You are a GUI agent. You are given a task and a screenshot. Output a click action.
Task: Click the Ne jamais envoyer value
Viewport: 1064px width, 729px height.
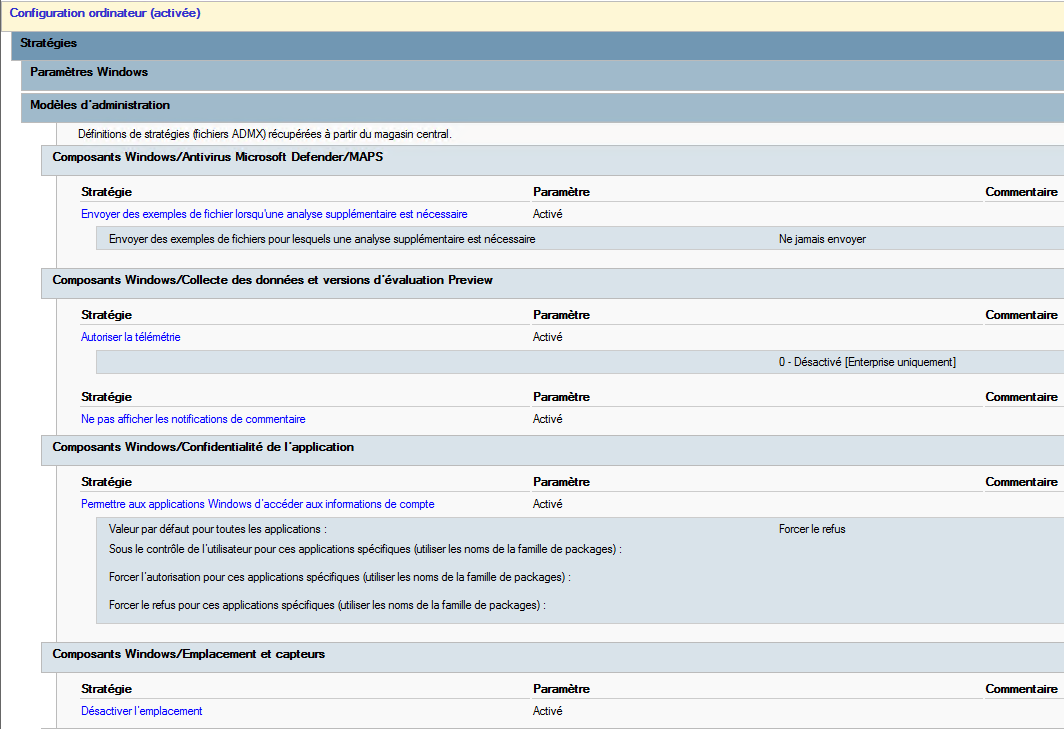click(x=822, y=240)
